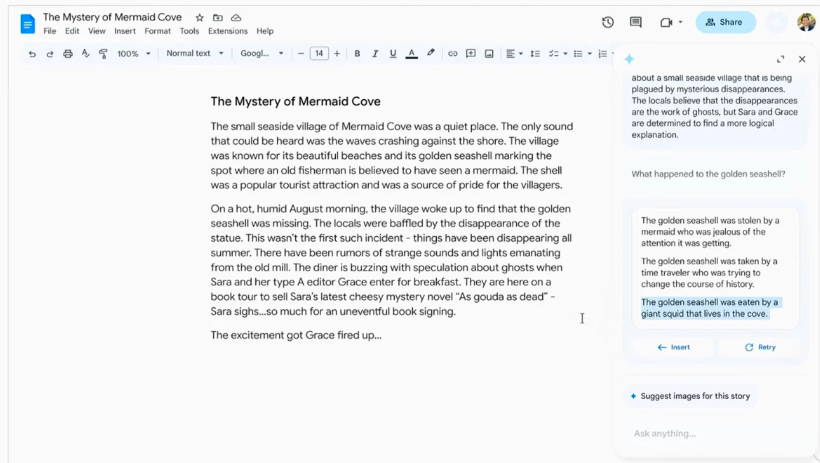Screen dimensions: 820x463
Task: Click the Google Docs home icon
Action: point(27,24)
